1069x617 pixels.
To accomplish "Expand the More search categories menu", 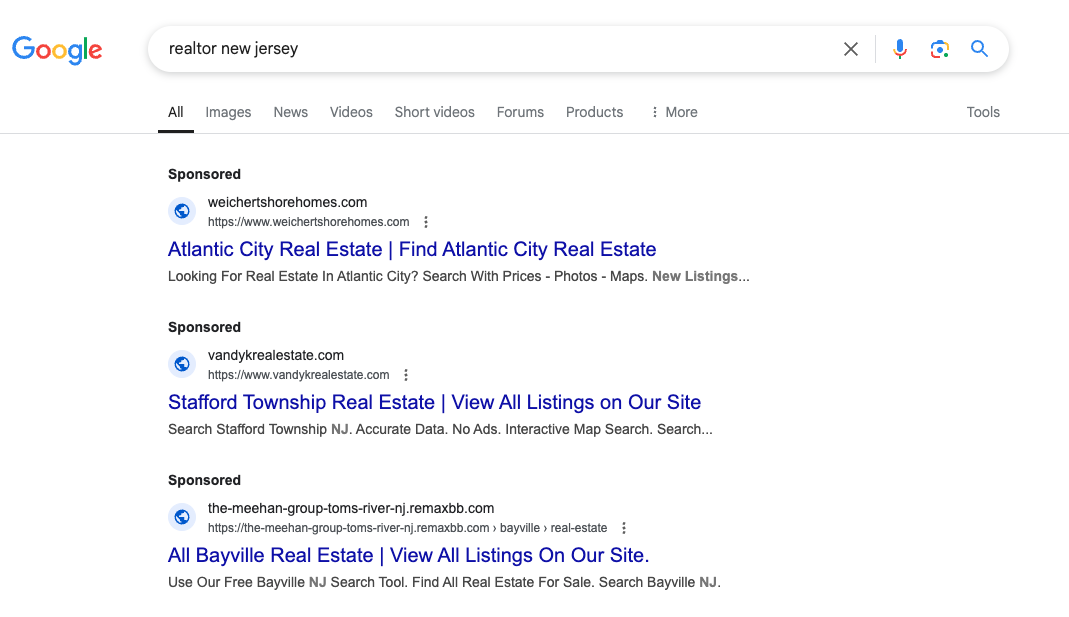I will (672, 112).
